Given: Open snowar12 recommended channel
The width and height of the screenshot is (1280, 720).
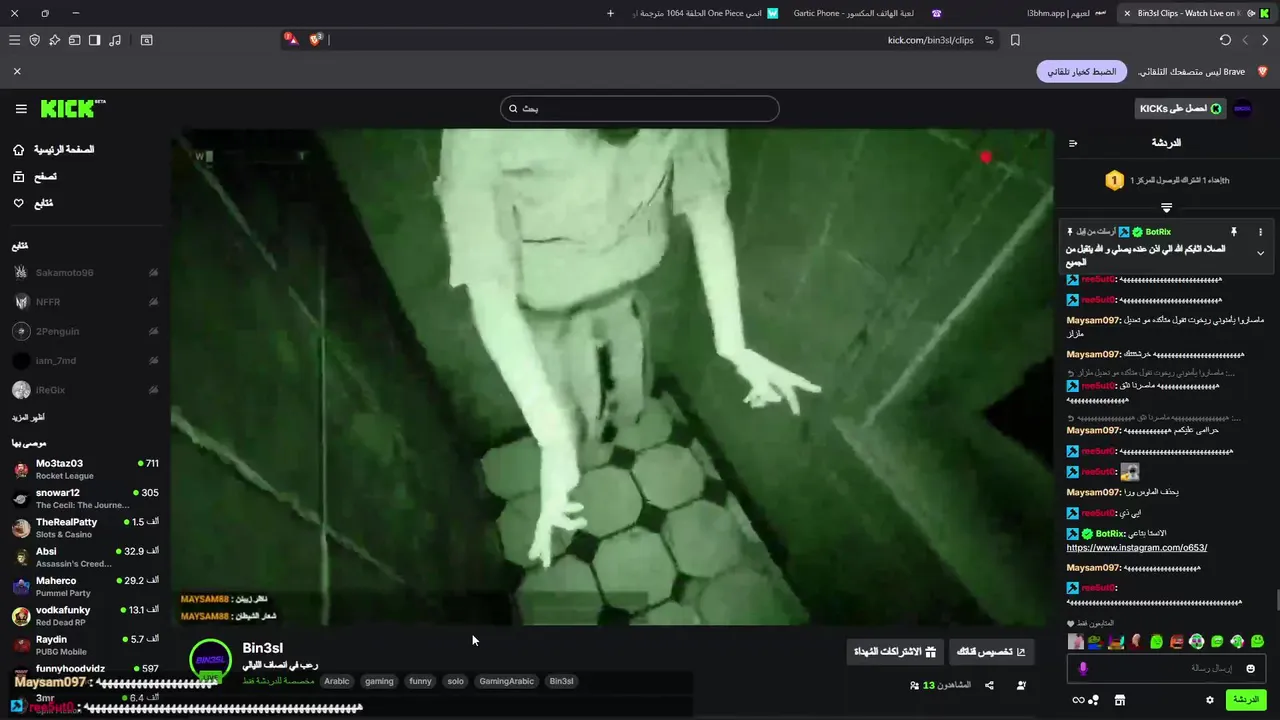Looking at the screenshot, I should tap(86, 498).
